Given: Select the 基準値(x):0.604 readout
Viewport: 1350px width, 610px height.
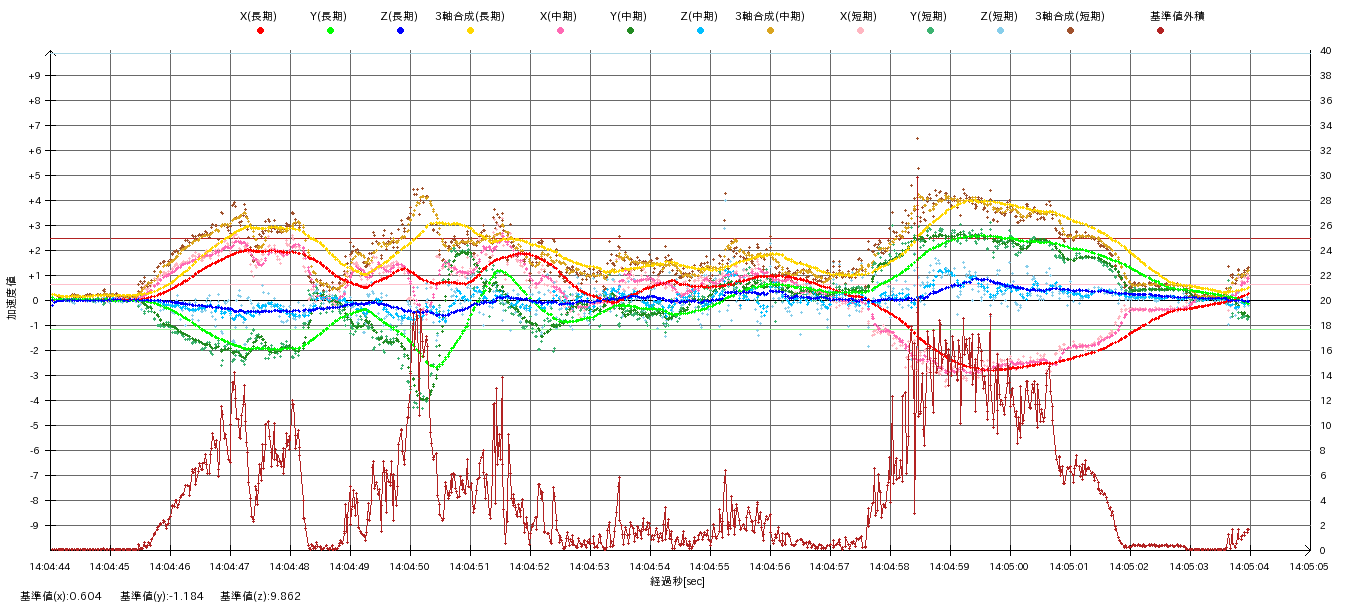Looking at the screenshot, I should 61,596.
